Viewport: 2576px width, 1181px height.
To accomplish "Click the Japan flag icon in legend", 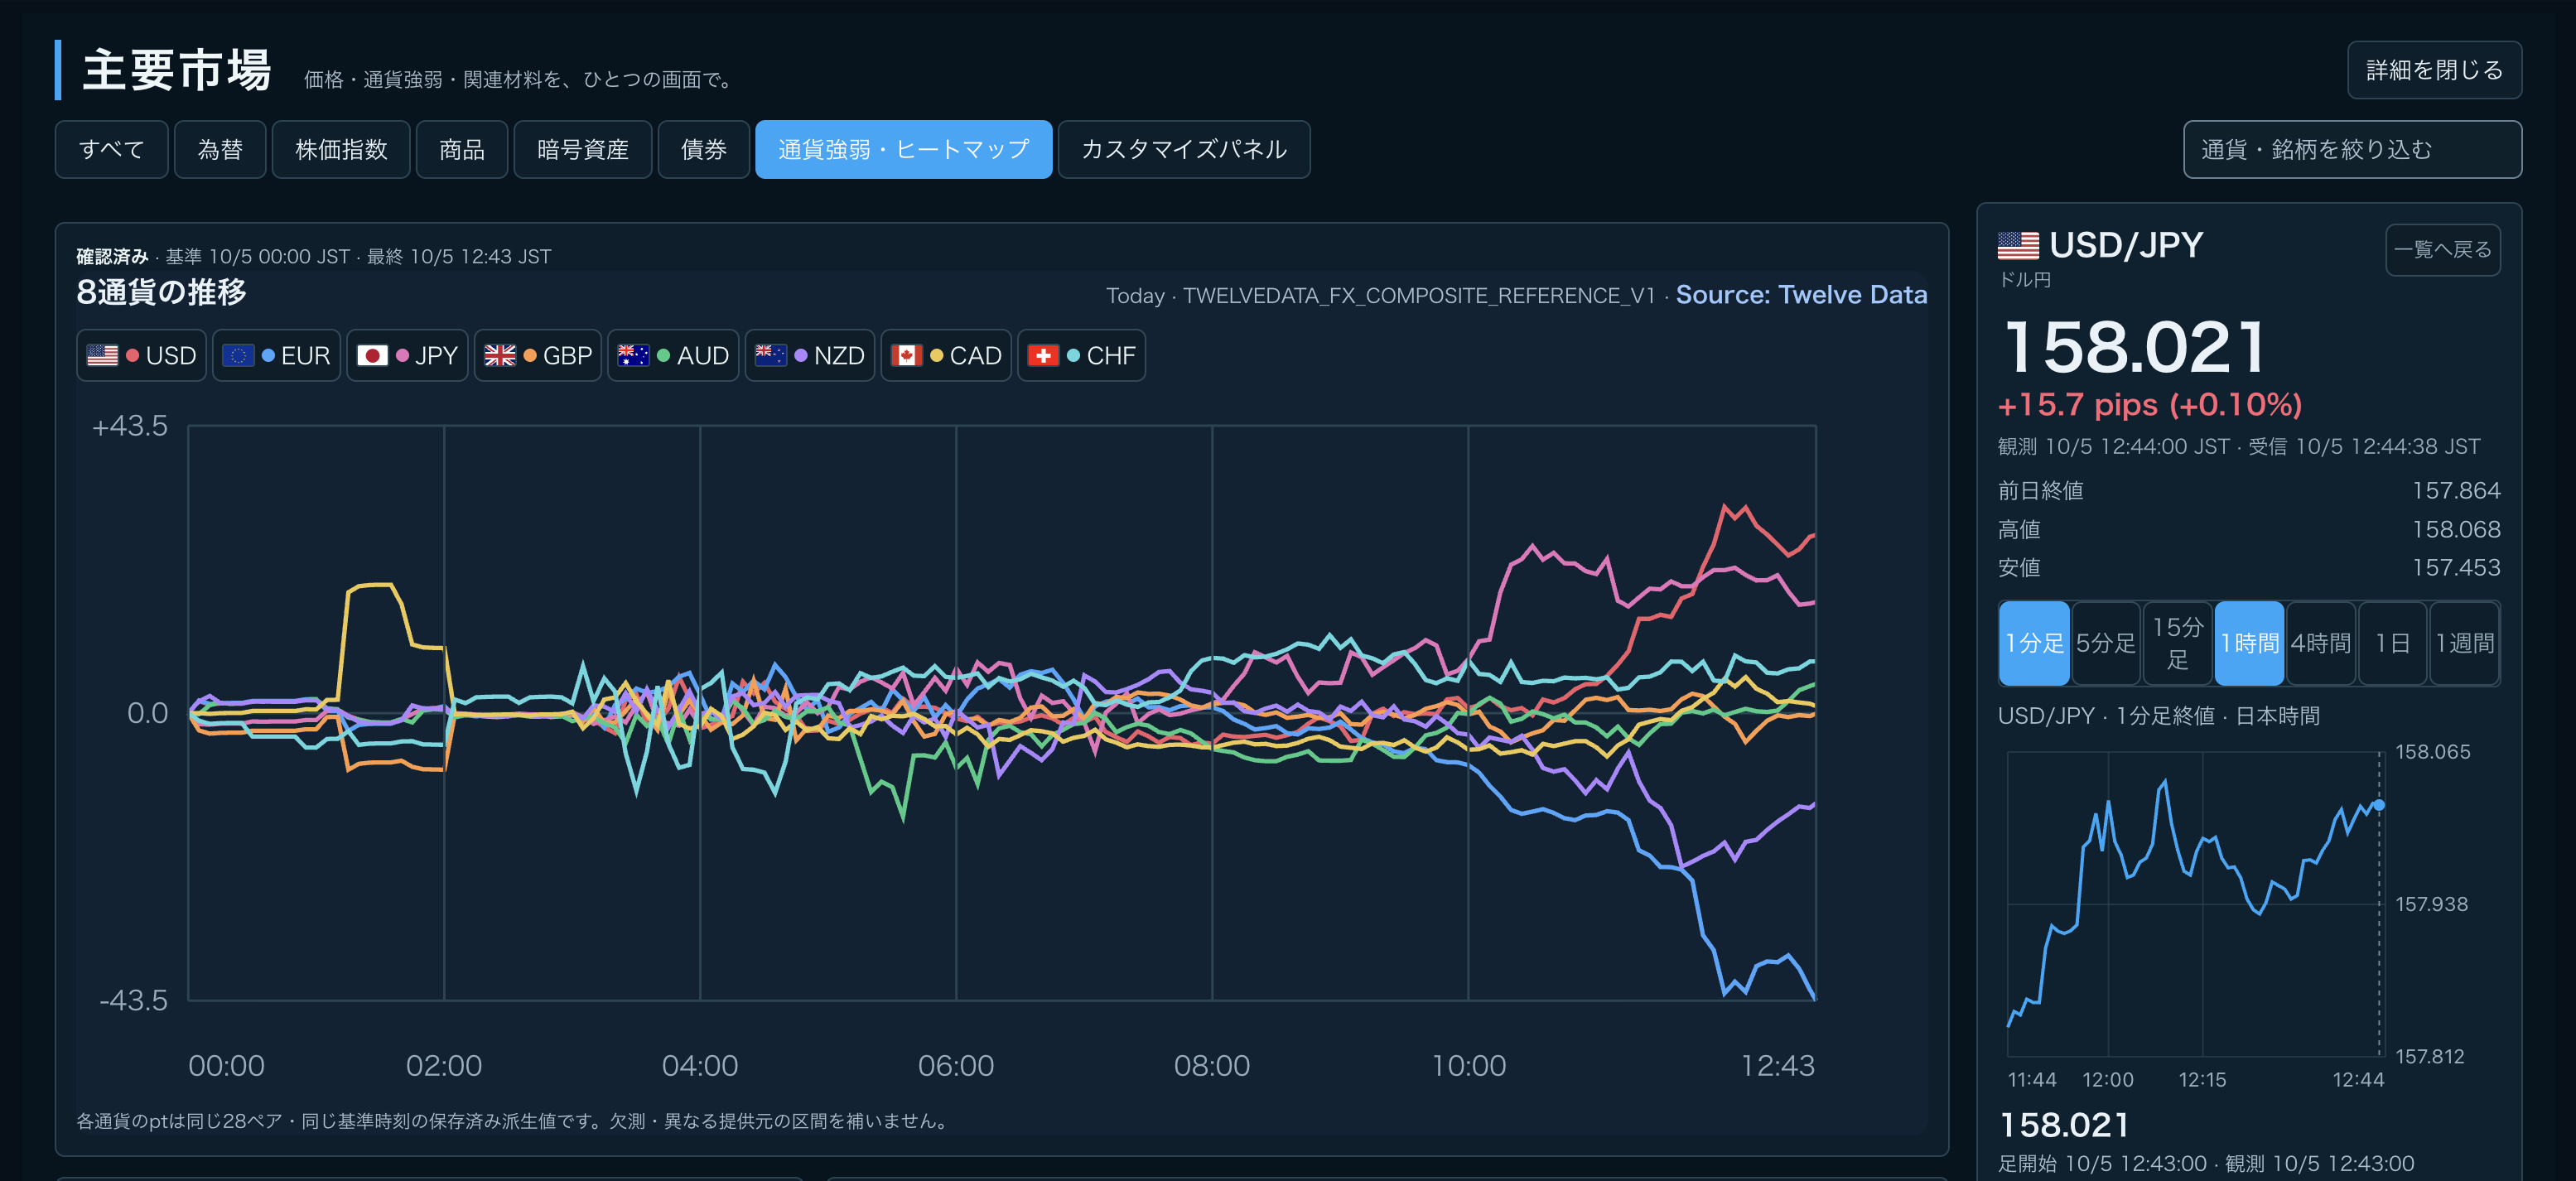I will coord(372,355).
